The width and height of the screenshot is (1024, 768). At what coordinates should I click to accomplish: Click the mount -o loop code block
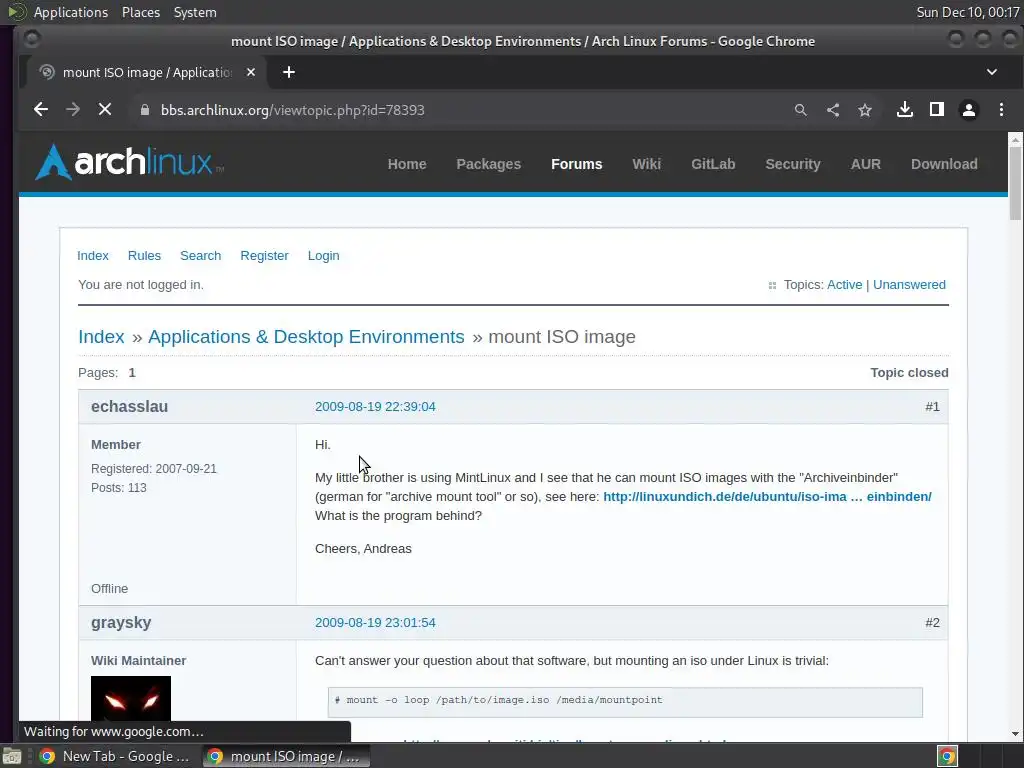(x=625, y=702)
